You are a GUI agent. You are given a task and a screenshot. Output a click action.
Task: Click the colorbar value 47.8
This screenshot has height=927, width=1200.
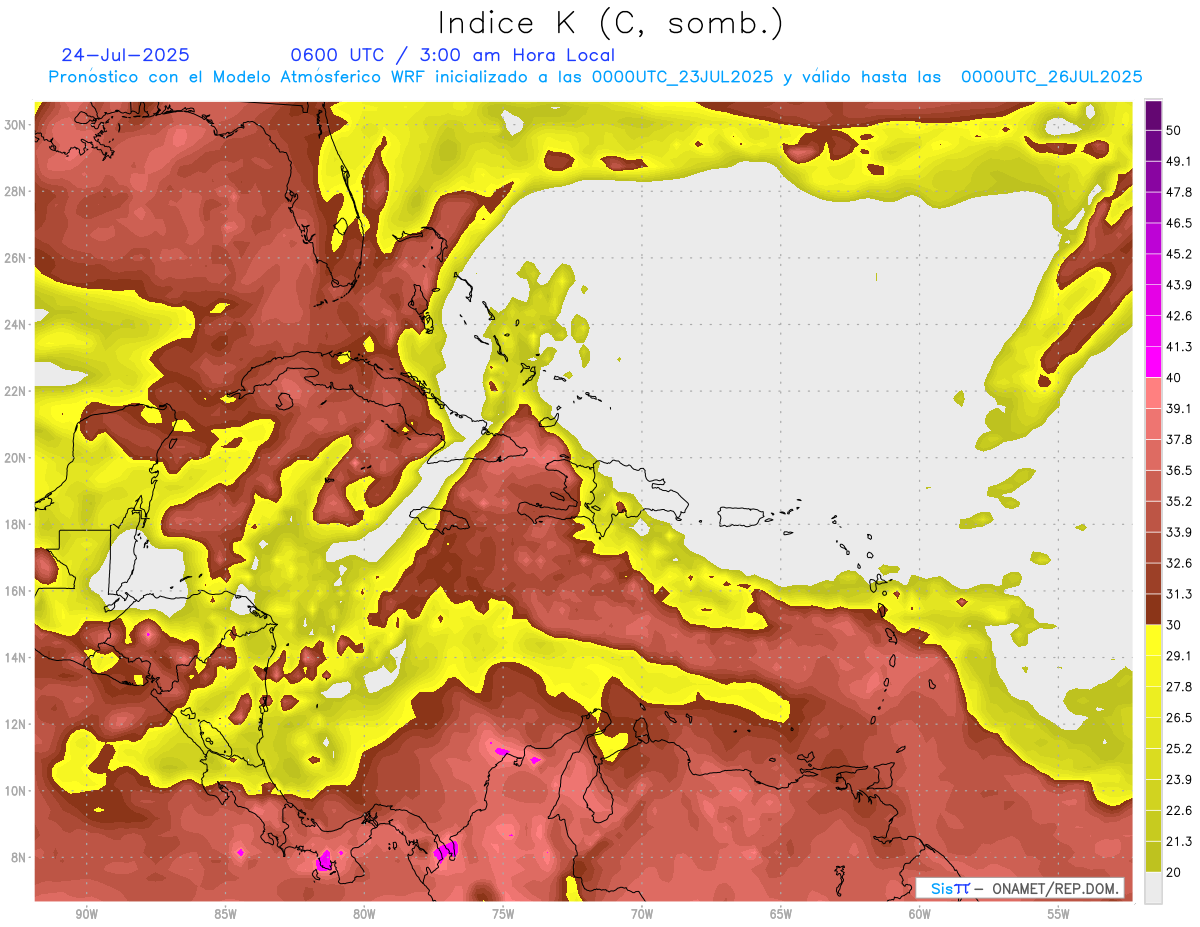1179,192
